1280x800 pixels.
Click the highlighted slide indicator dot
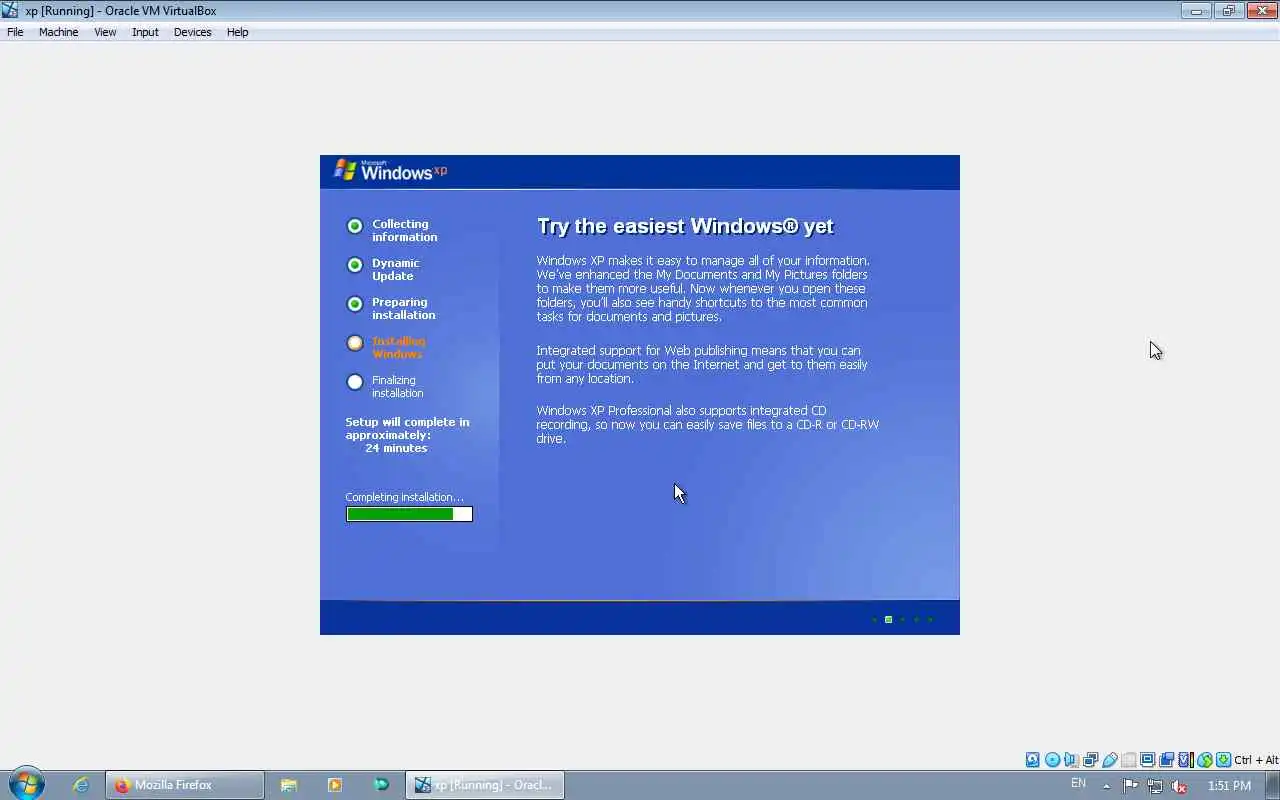click(x=888, y=620)
